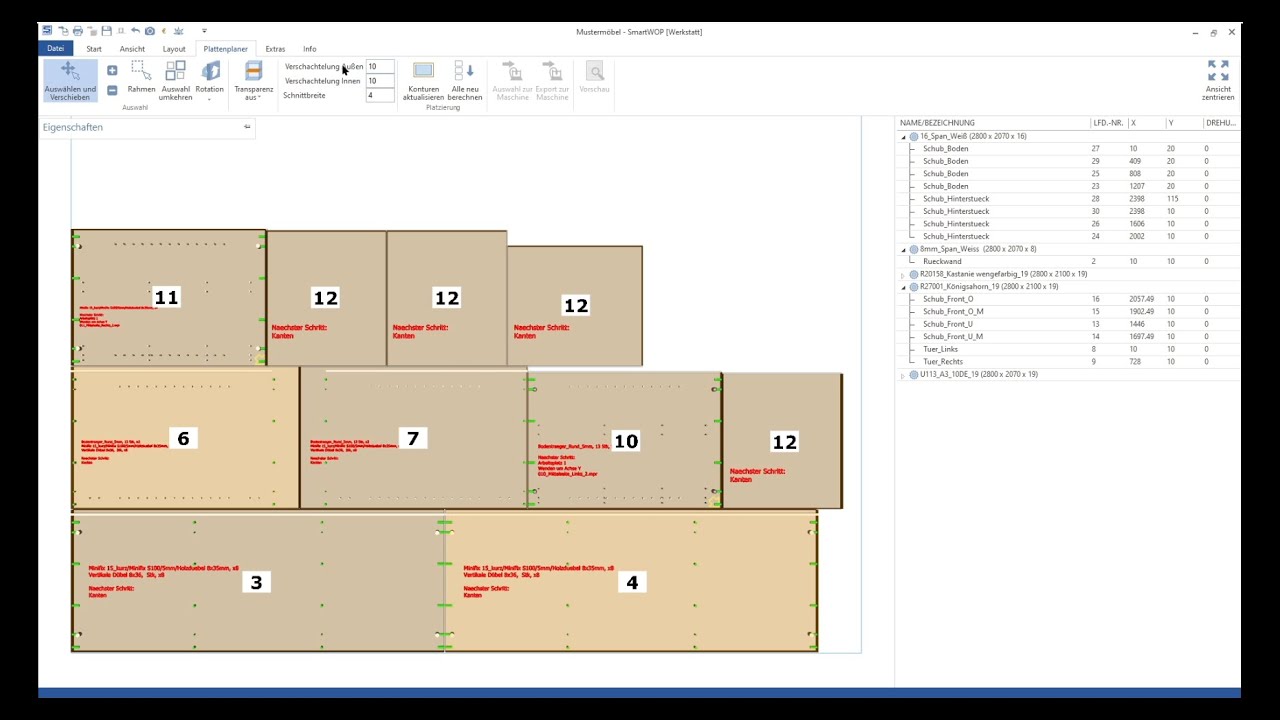Select the Schub_Front_U_M row

tap(1068, 337)
